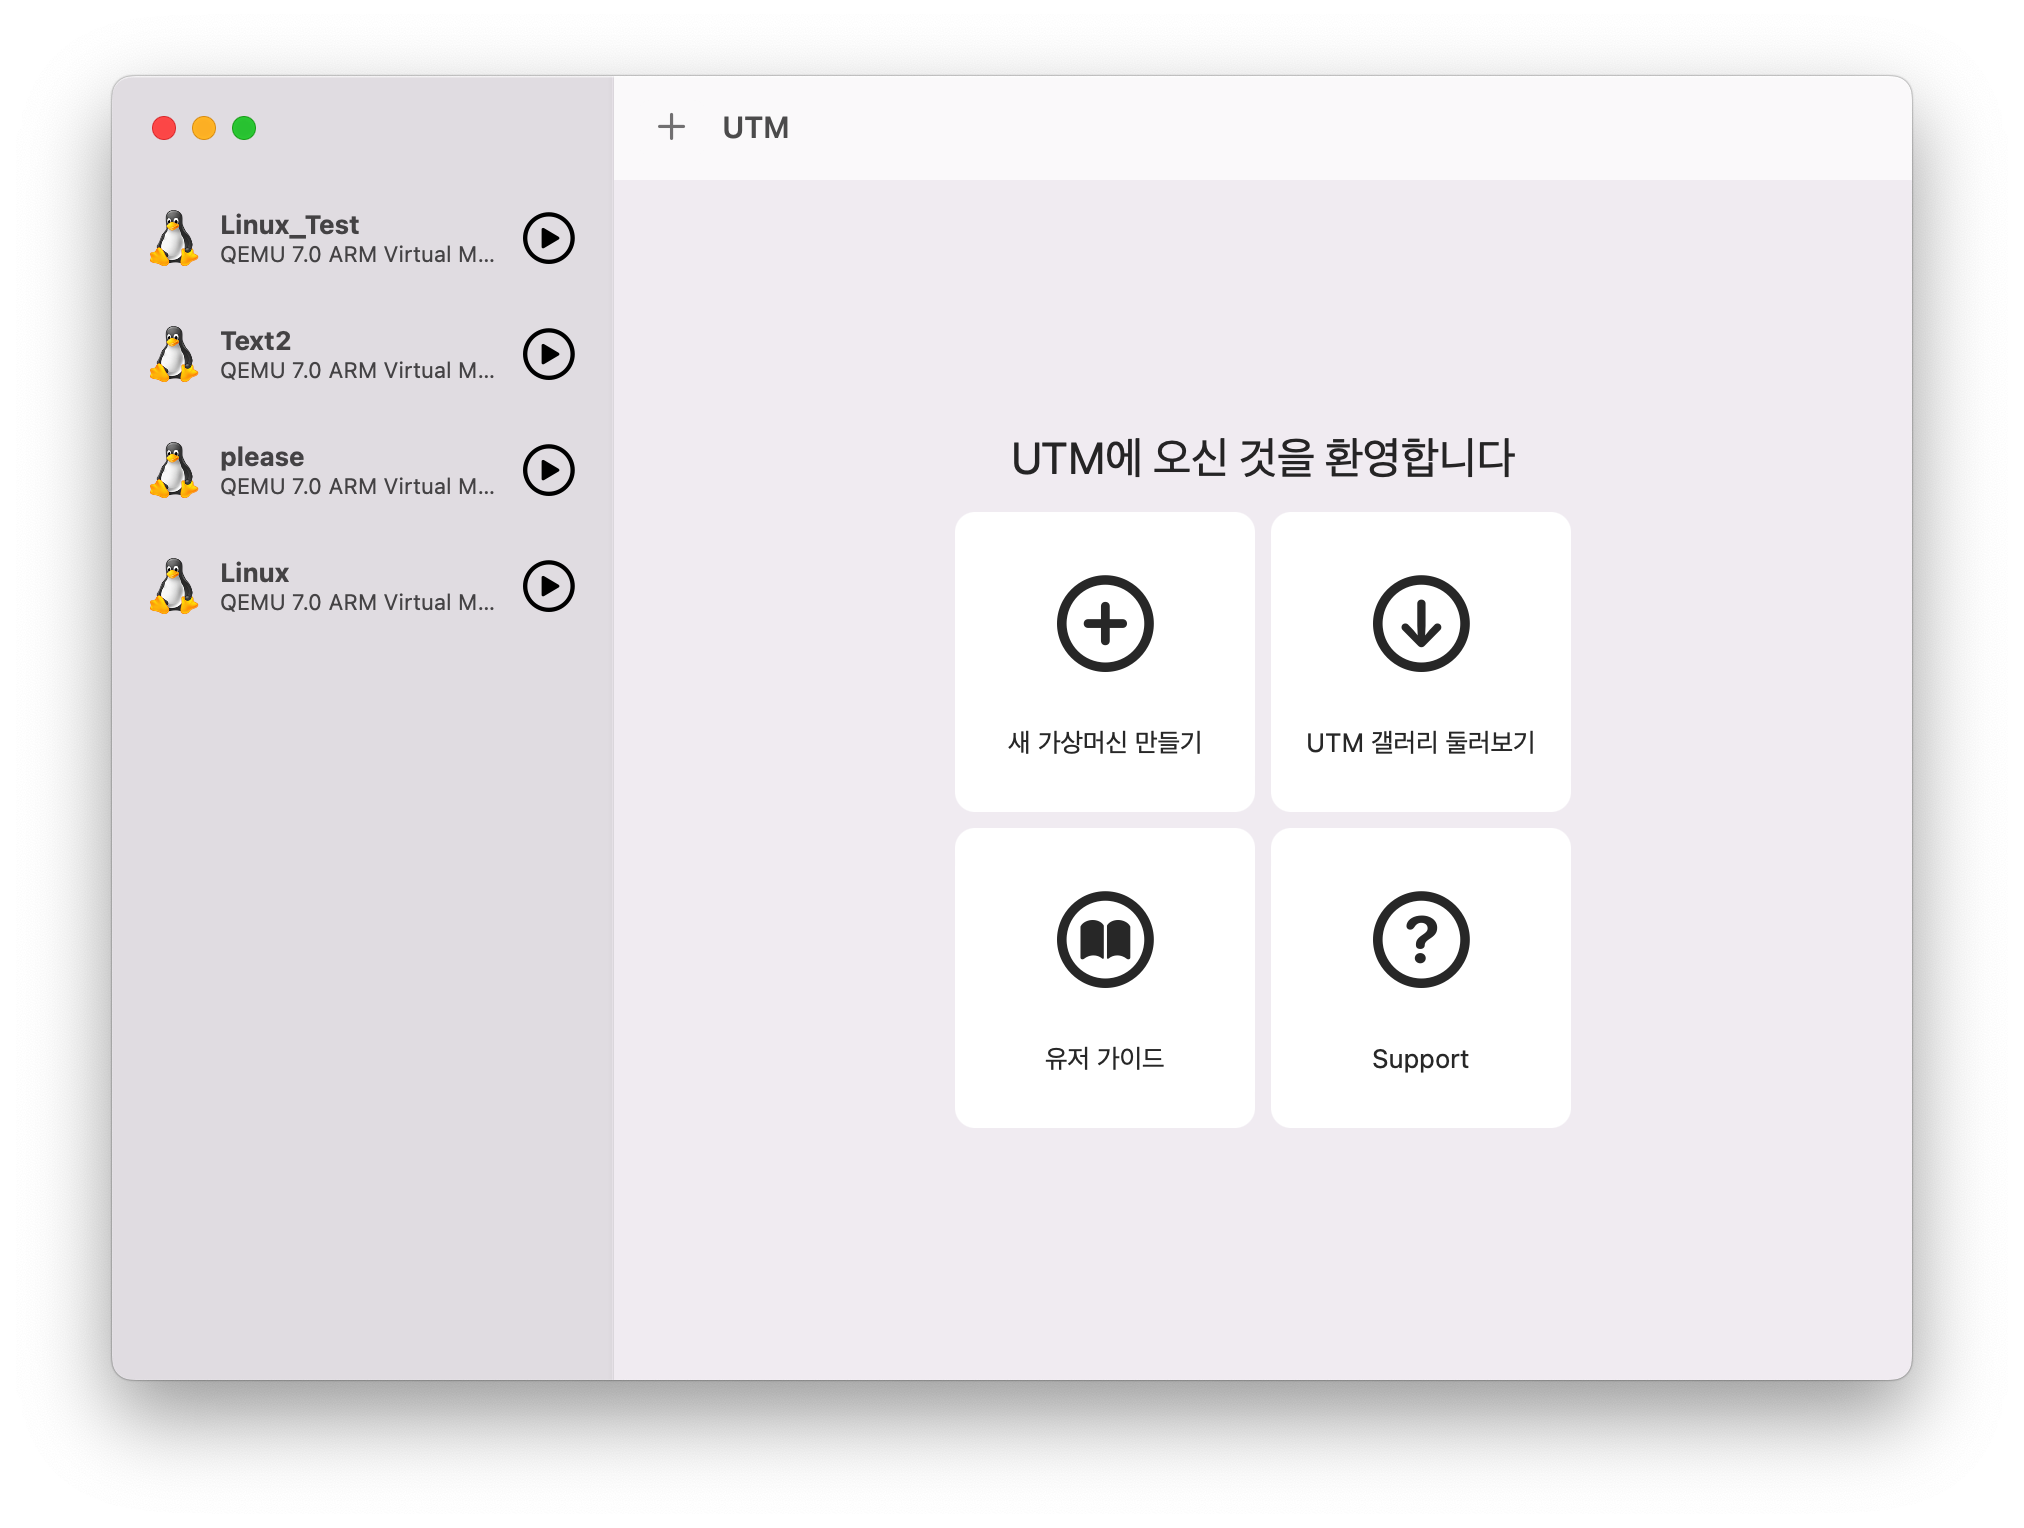This screenshot has height=1528, width=2024.
Task: Open the book user guide icon
Action: 1105,940
